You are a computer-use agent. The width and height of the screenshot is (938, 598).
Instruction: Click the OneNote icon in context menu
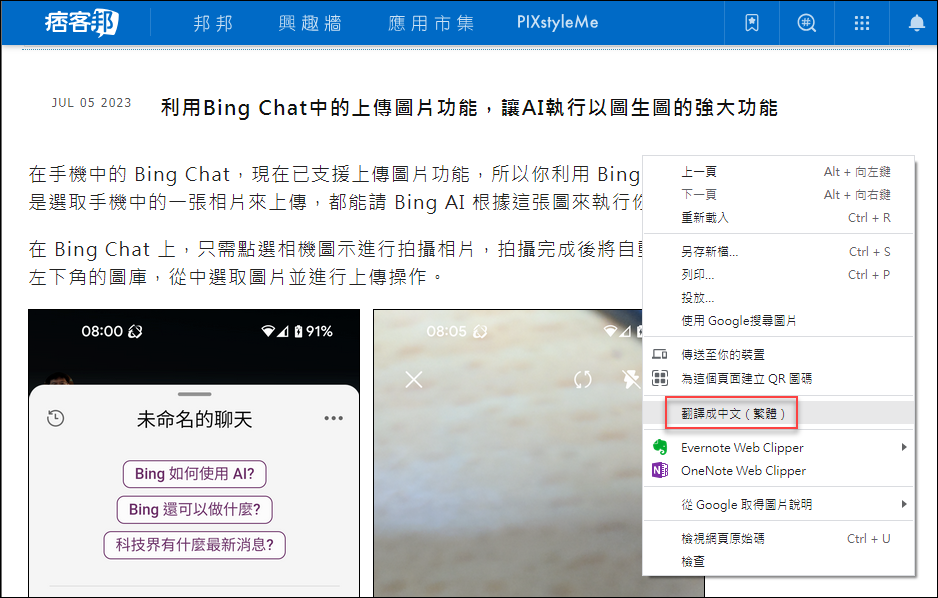click(660, 471)
